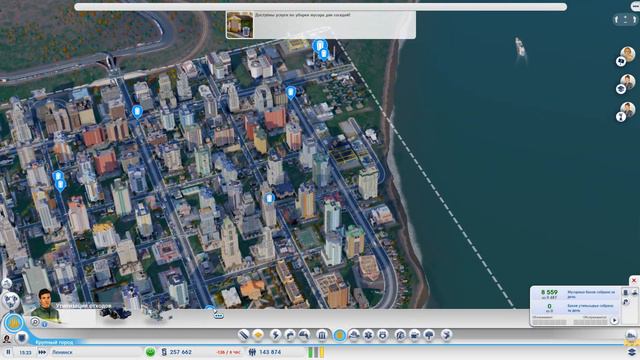Screen dimensions: 640x360
Task: Open the middle neighbor mayor avatar
Action: [628, 82]
